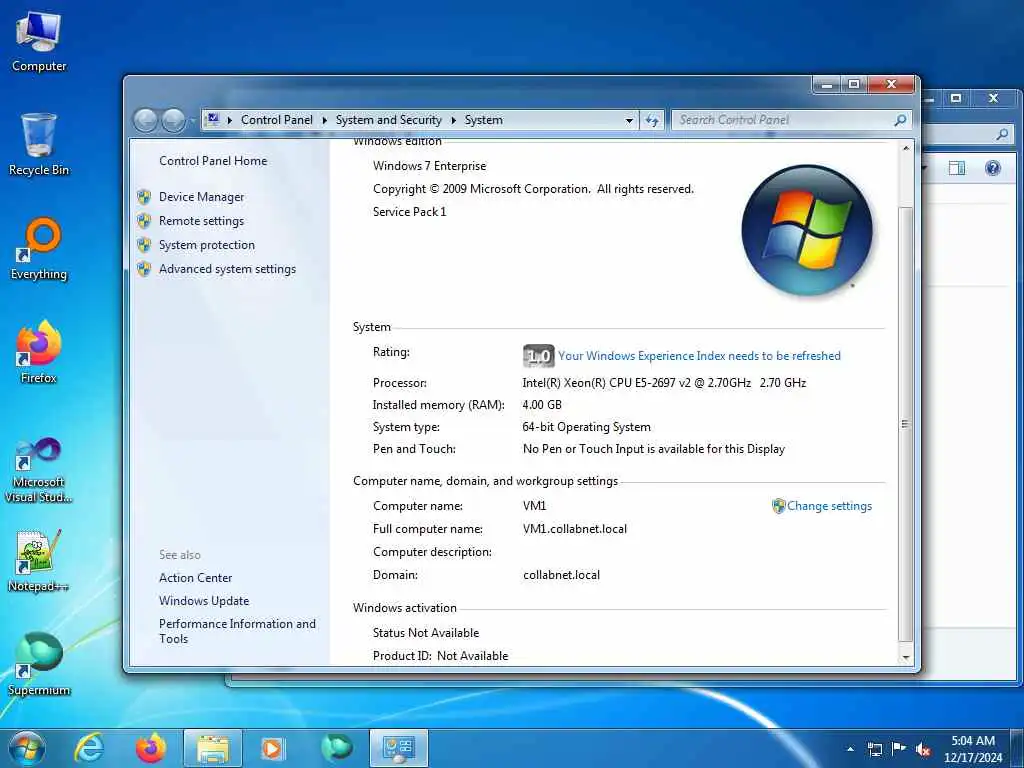Click the vertical scrollbar thumb of System page
This screenshot has height=768, width=1024.
click(905, 424)
